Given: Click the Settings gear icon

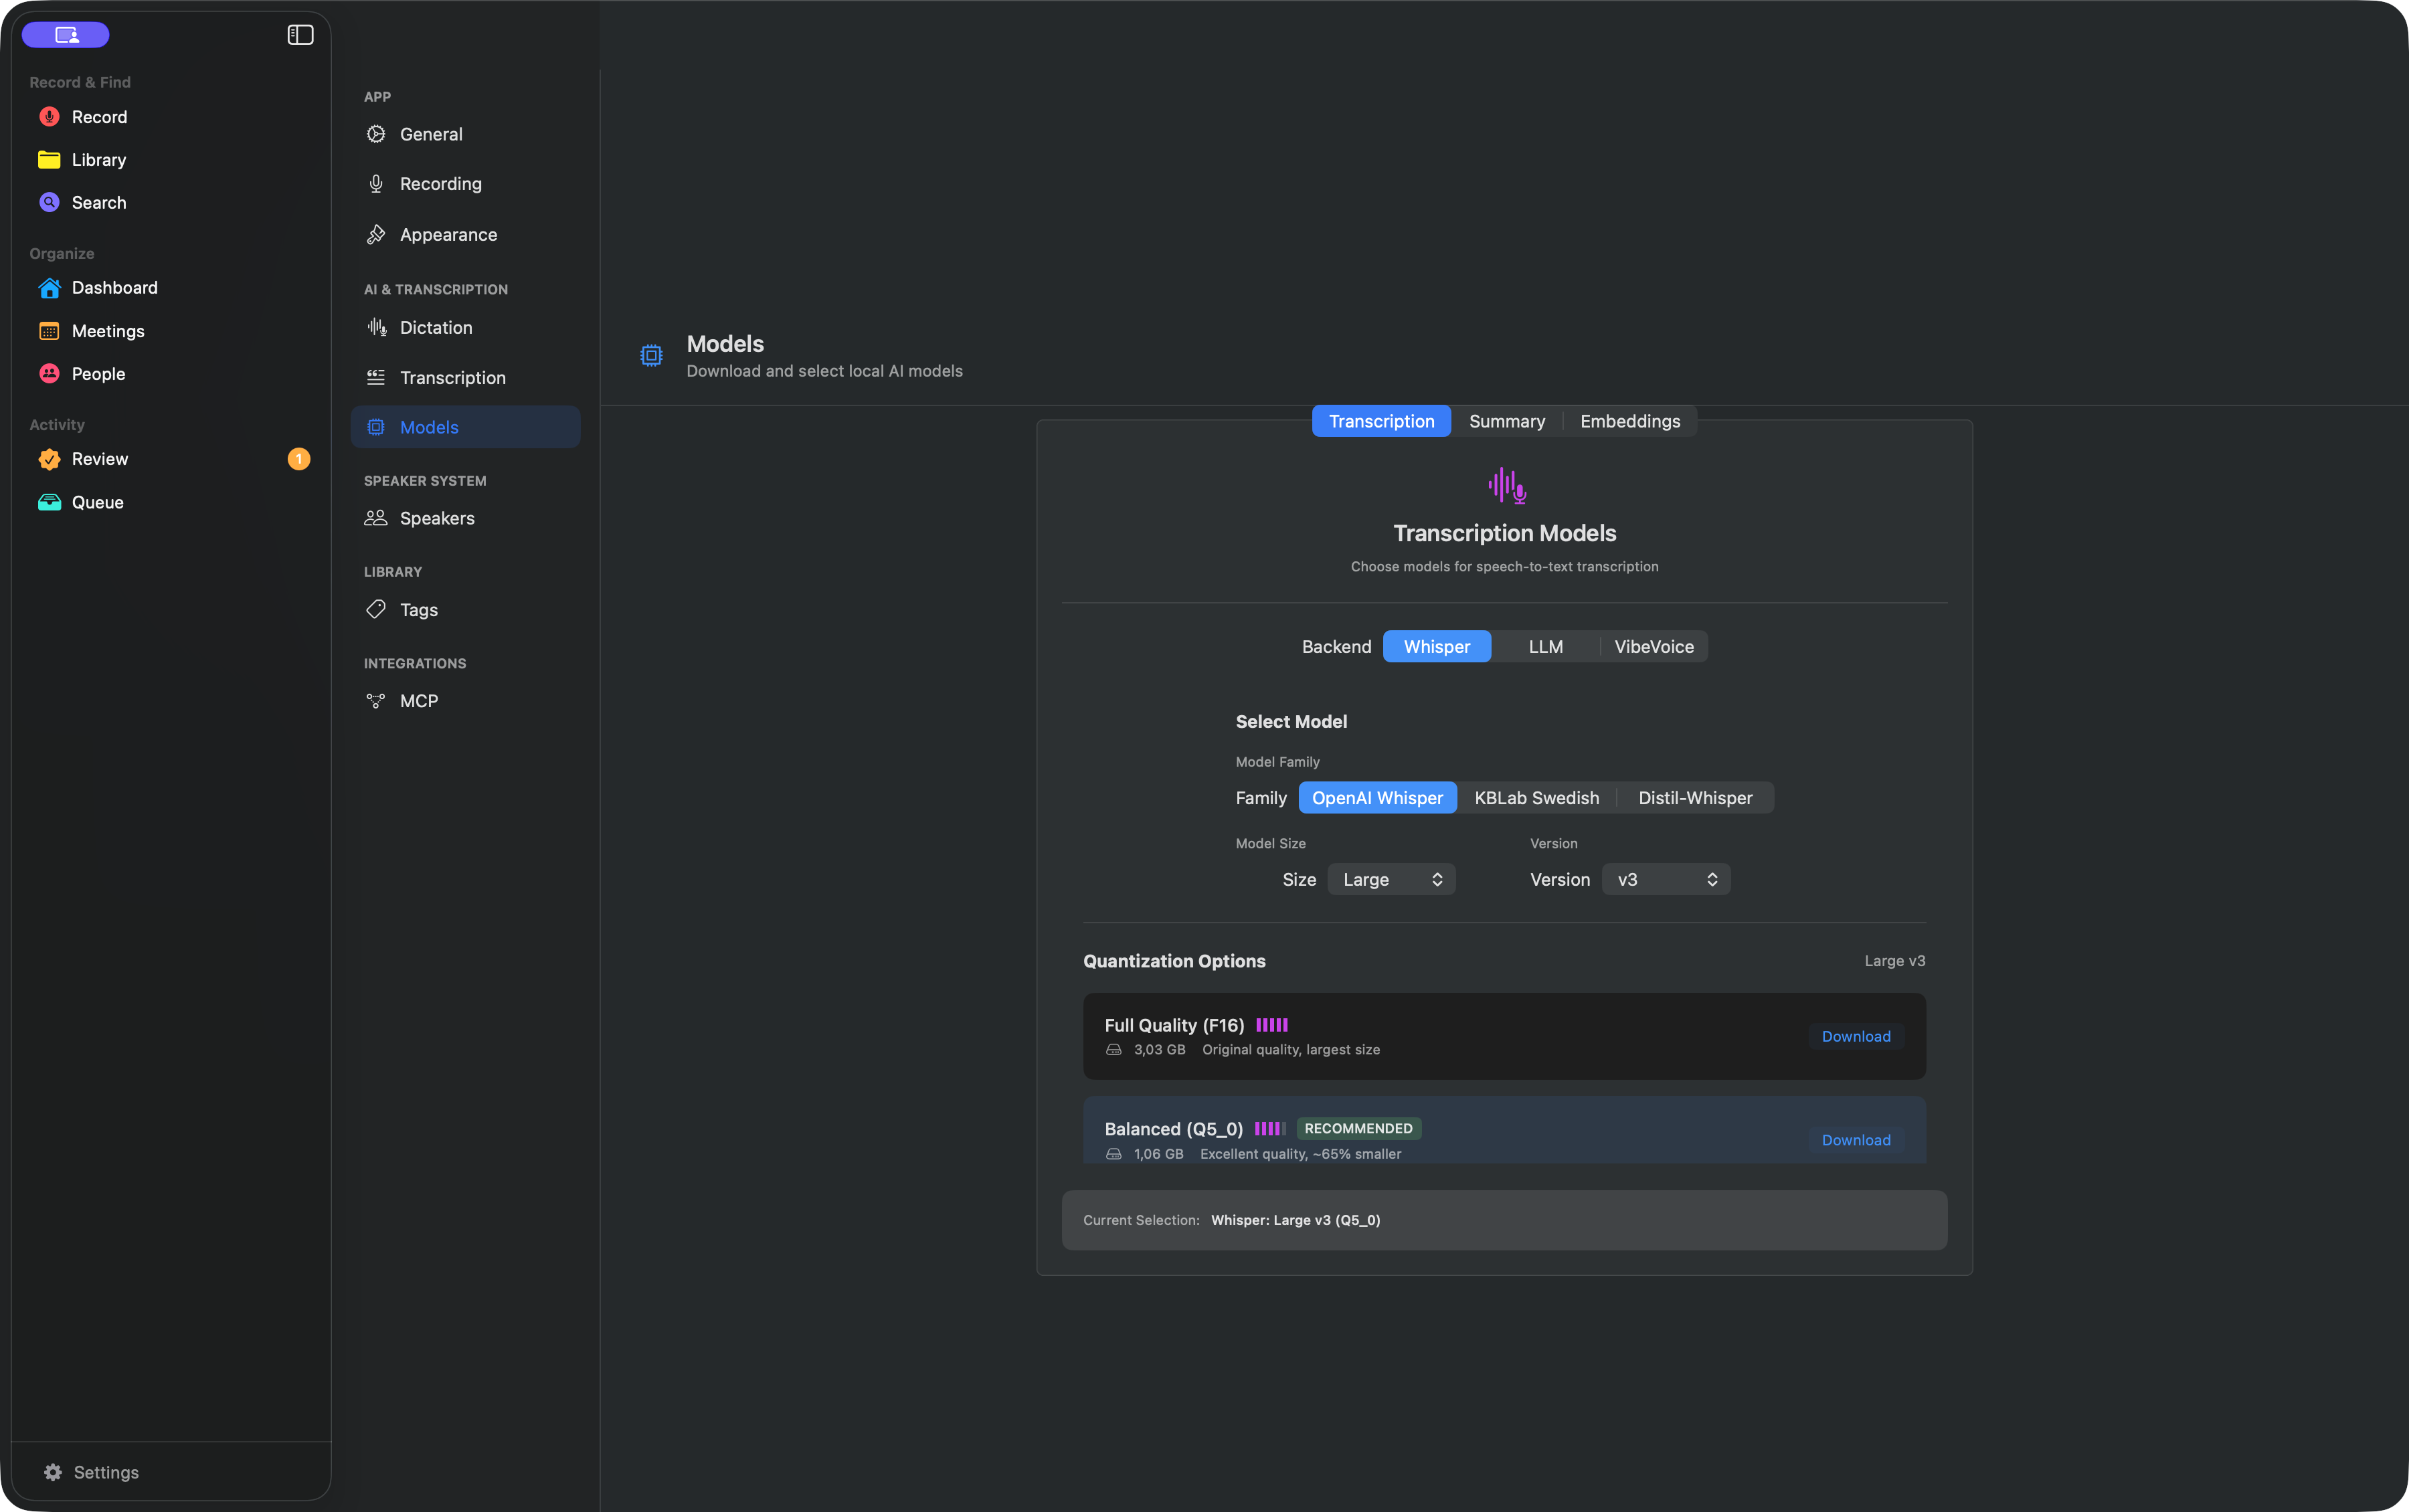Looking at the screenshot, I should pyautogui.click(x=53, y=1472).
